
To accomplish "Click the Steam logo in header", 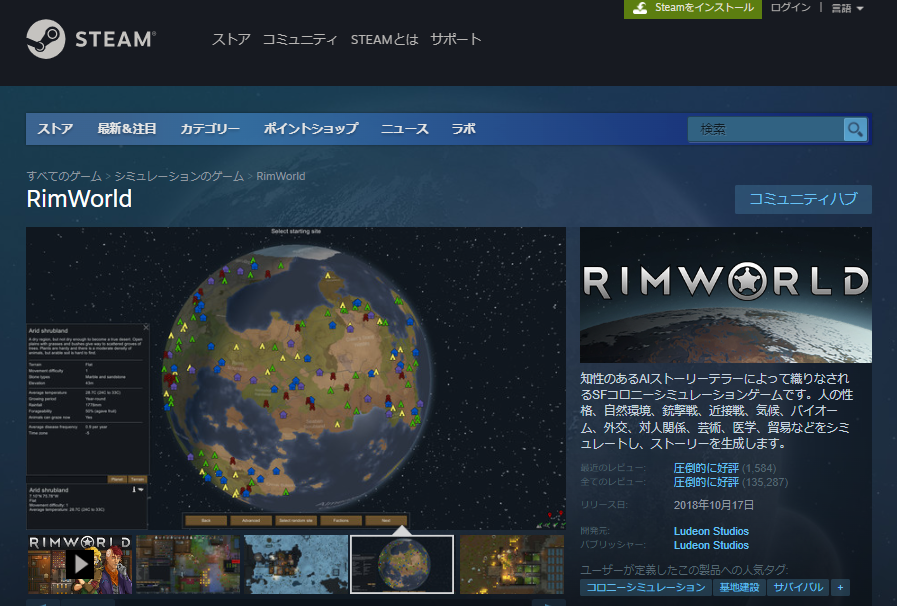I will [x=90, y=40].
